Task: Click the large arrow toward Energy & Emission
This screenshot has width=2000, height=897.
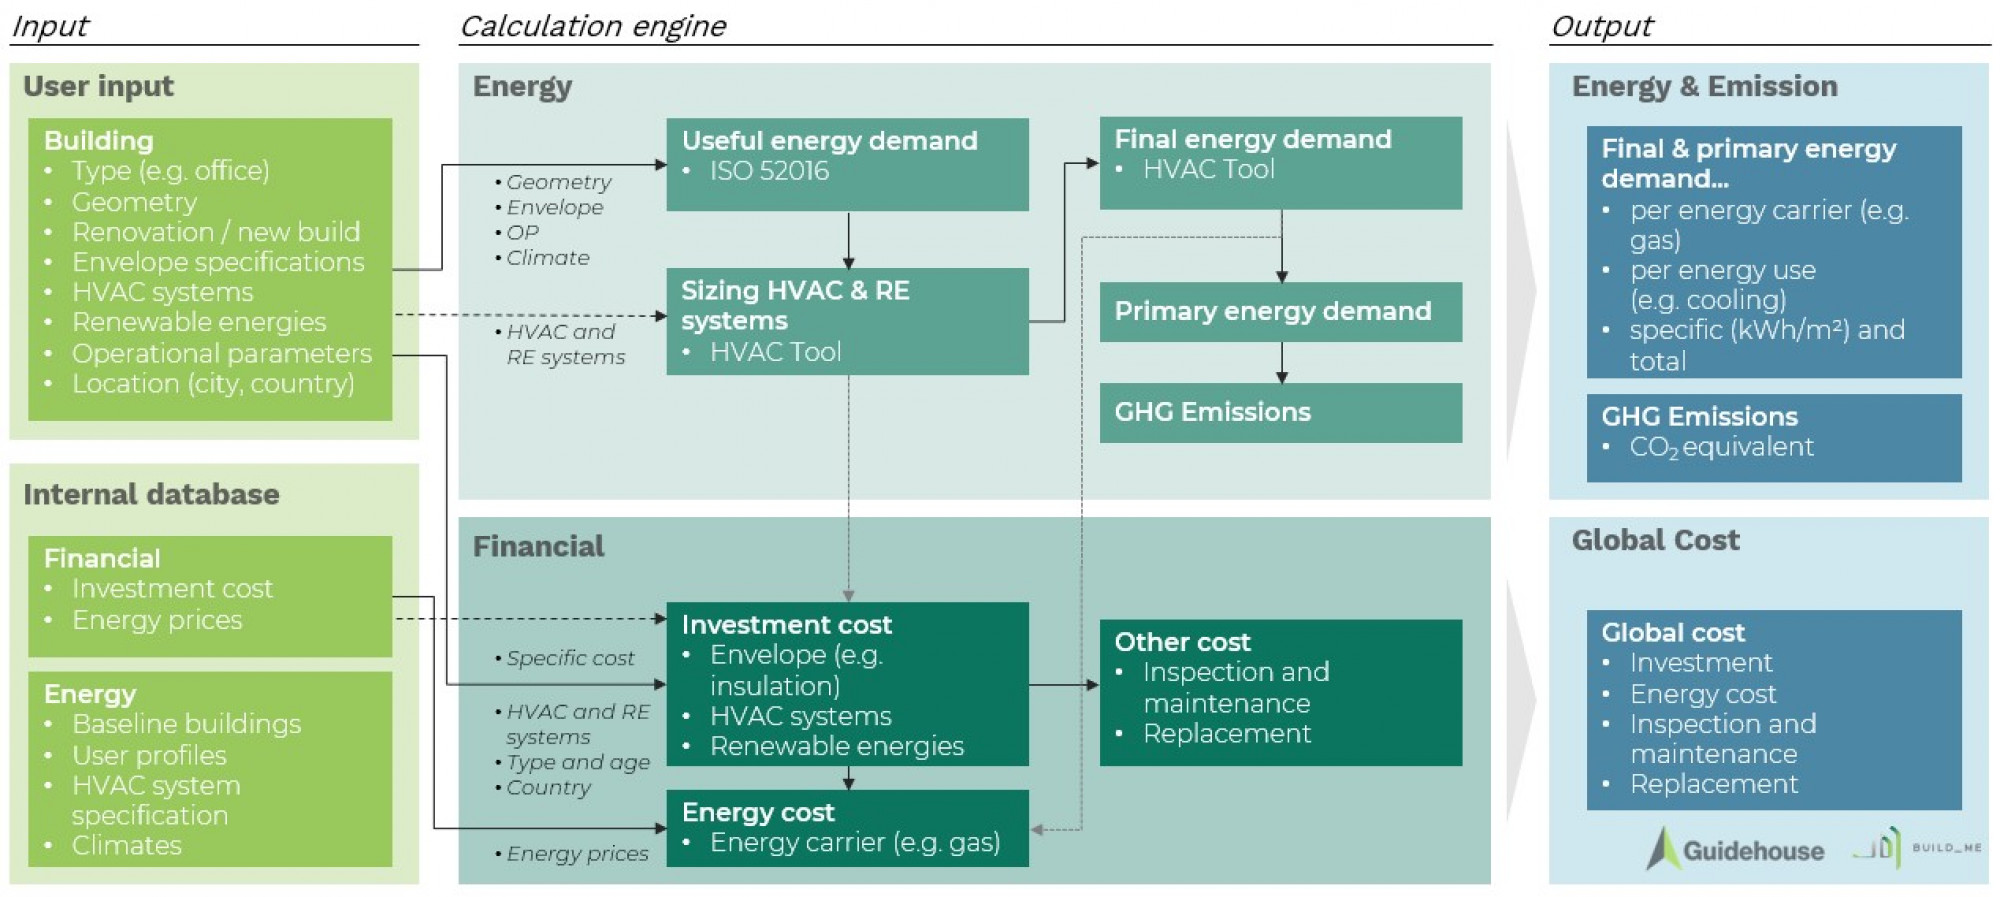Action: tap(1520, 290)
